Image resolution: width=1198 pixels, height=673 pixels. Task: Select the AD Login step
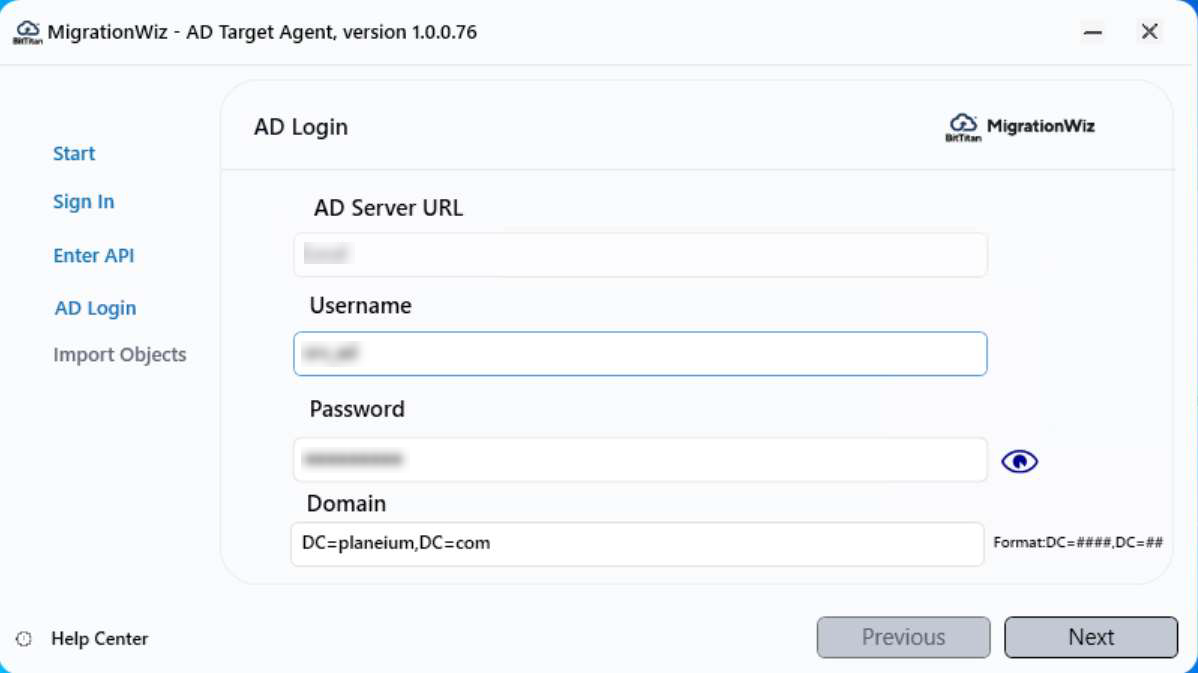[95, 307]
